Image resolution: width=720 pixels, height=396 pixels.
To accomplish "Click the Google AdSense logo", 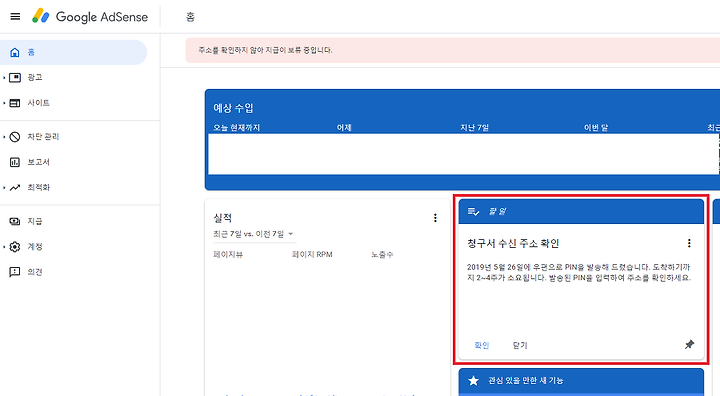I will pyautogui.click(x=90, y=17).
